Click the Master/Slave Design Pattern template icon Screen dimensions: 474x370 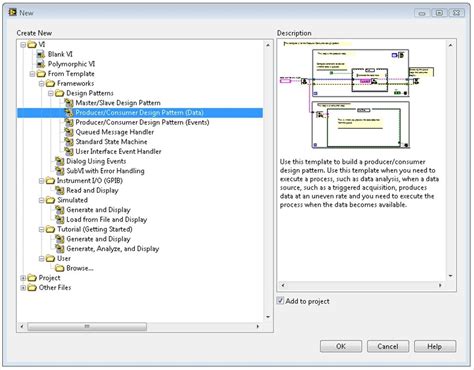point(69,103)
